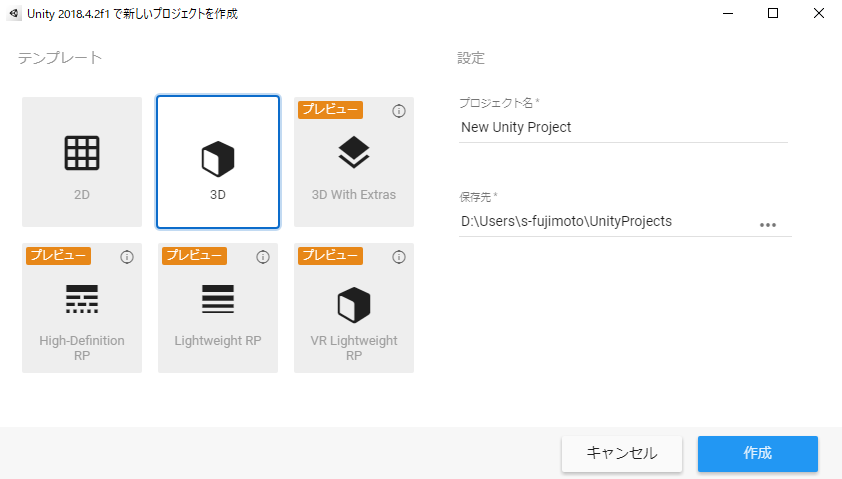Click the プロジェクト名 label
Image resolution: width=842 pixels, height=479 pixels.
[x=499, y=103]
